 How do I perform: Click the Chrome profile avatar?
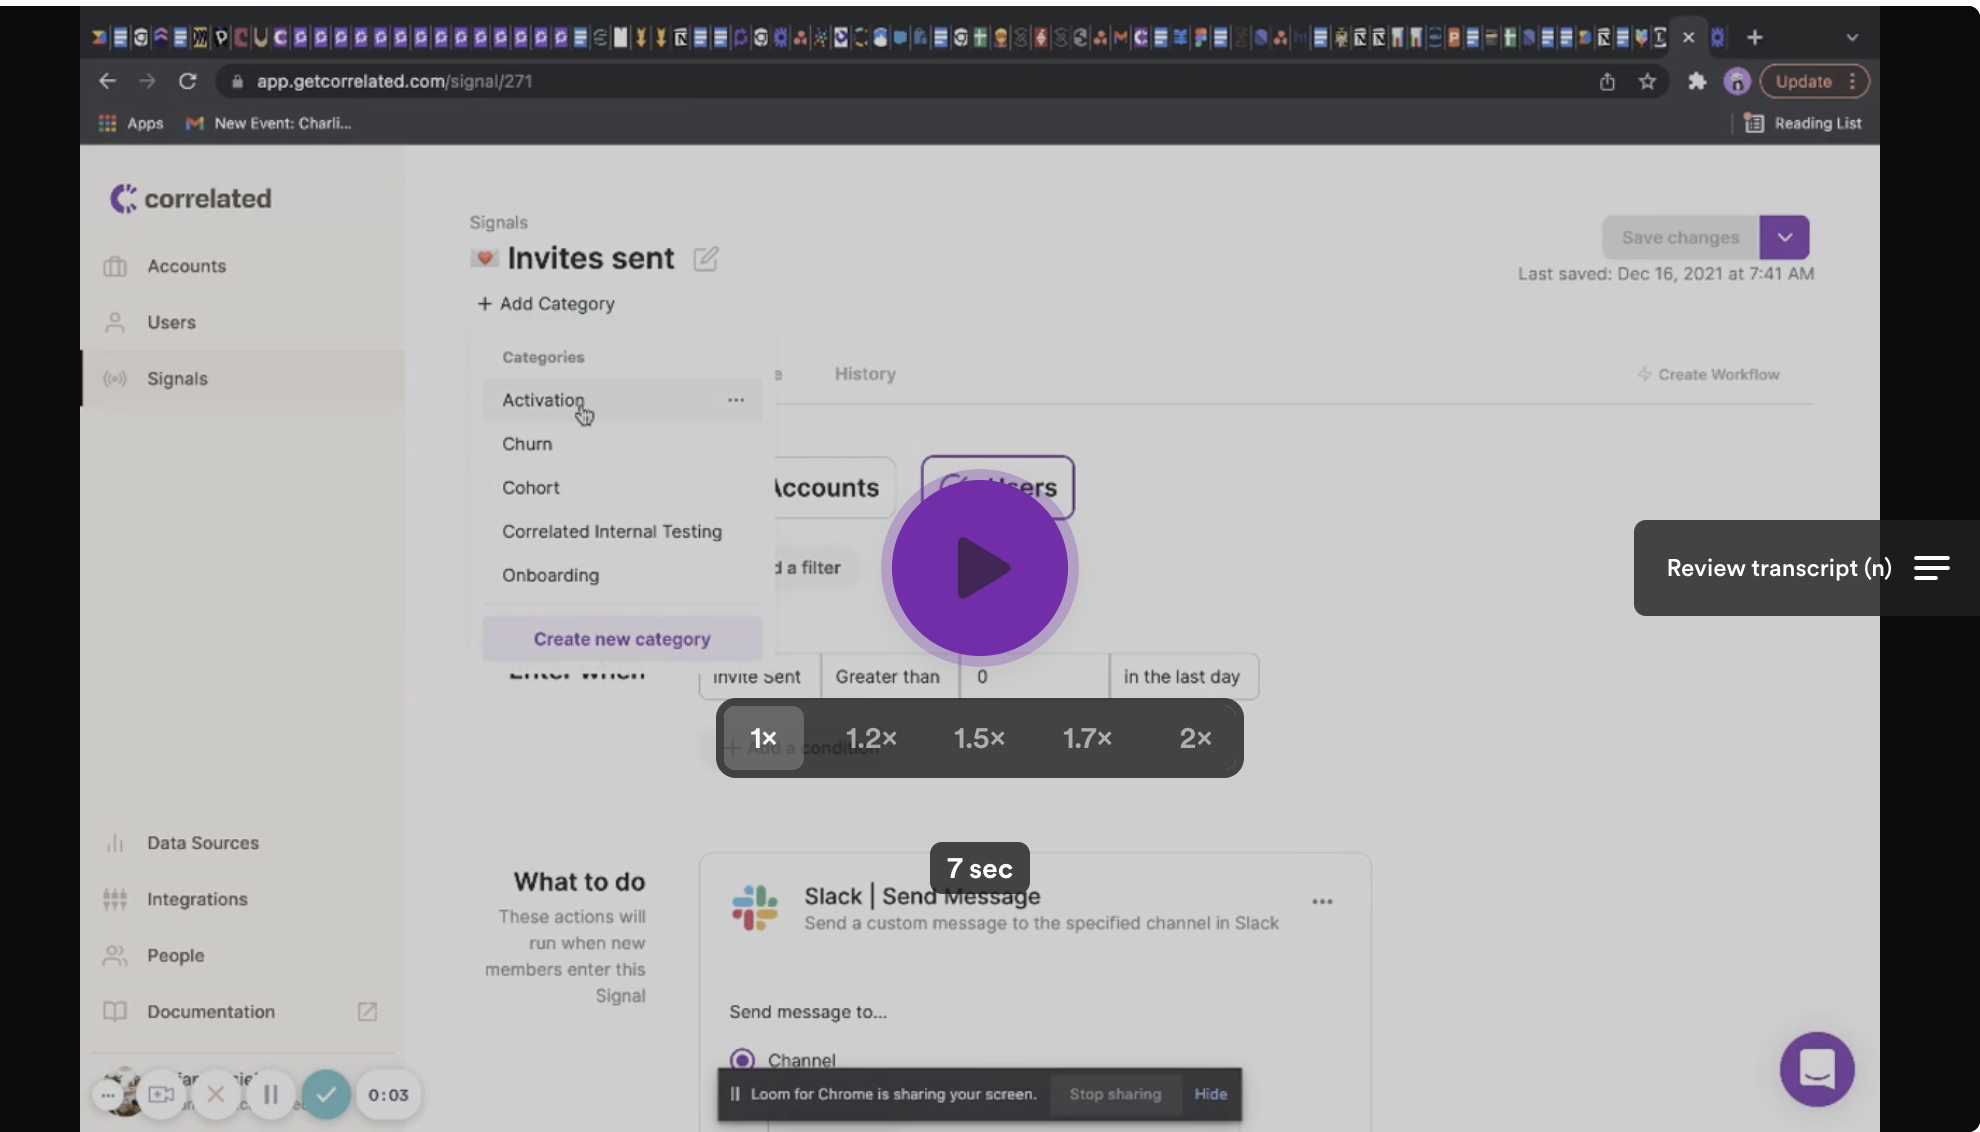click(1737, 81)
